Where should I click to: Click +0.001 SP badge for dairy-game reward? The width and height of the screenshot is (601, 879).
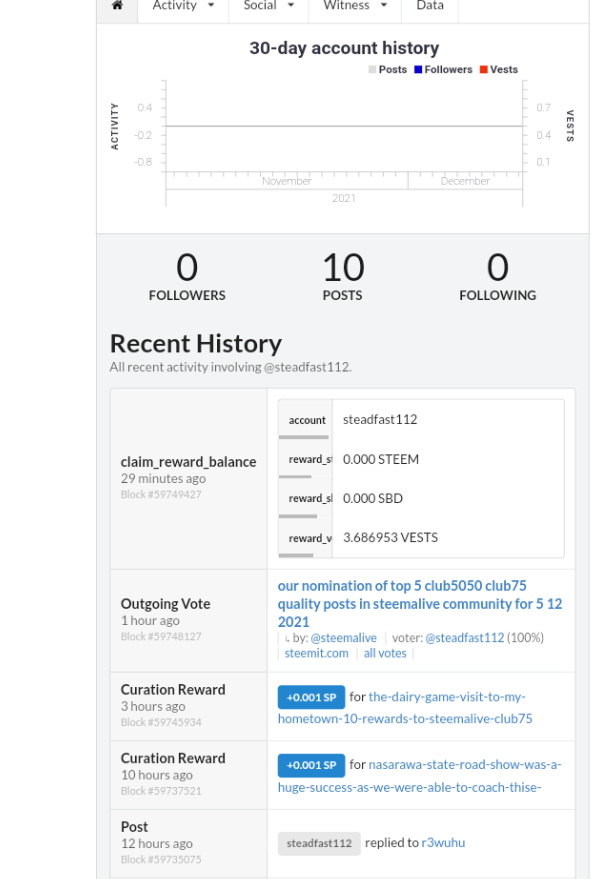click(311, 697)
